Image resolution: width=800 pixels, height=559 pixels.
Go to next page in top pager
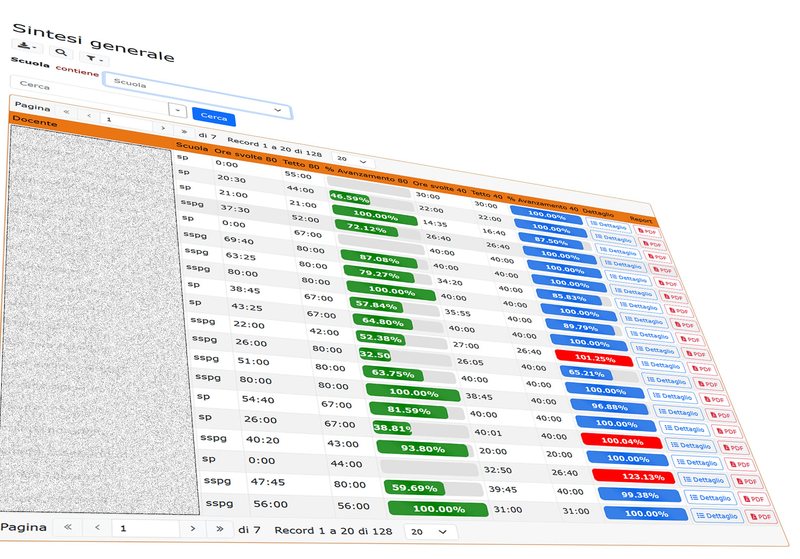click(x=163, y=128)
